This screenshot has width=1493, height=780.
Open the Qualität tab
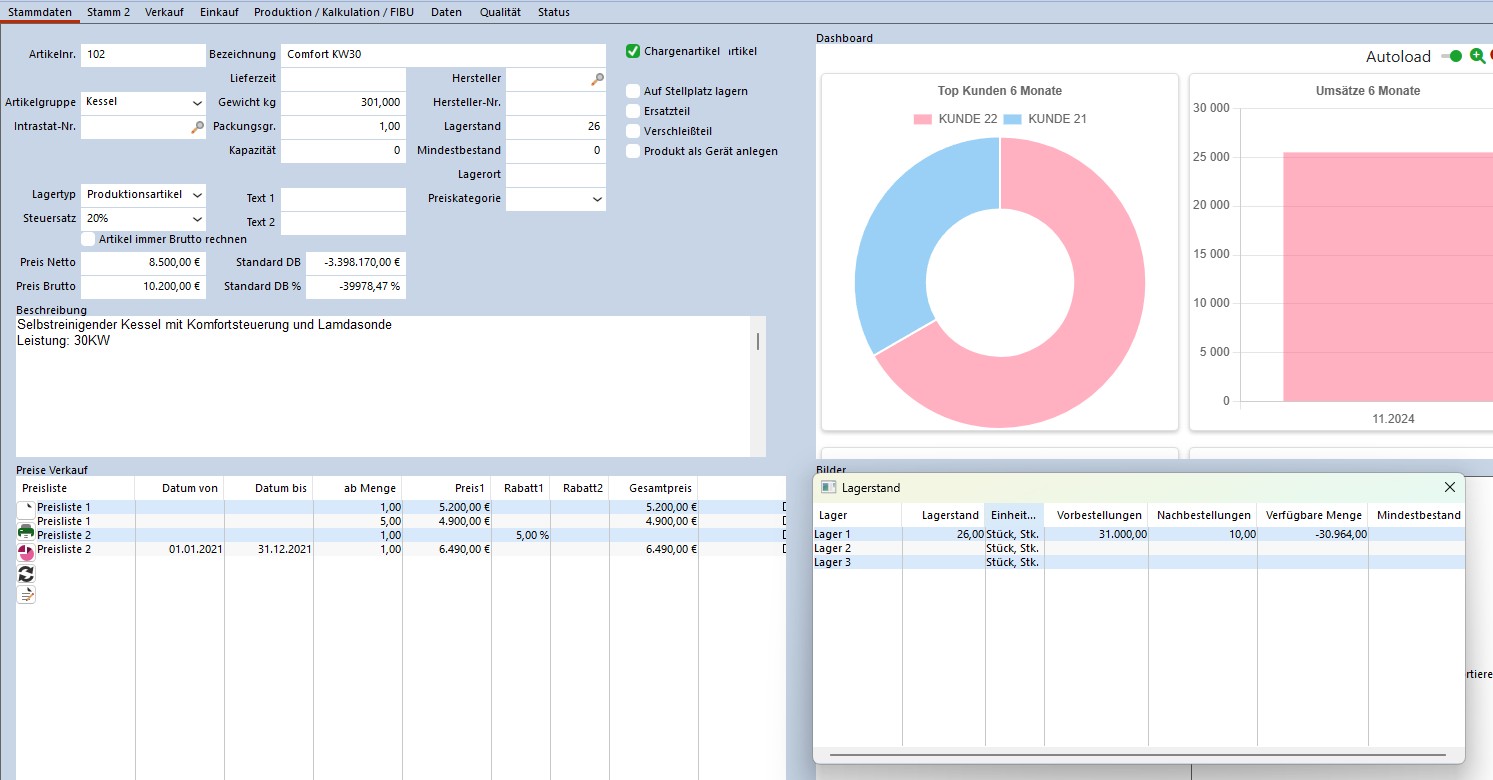coord(500,12)
